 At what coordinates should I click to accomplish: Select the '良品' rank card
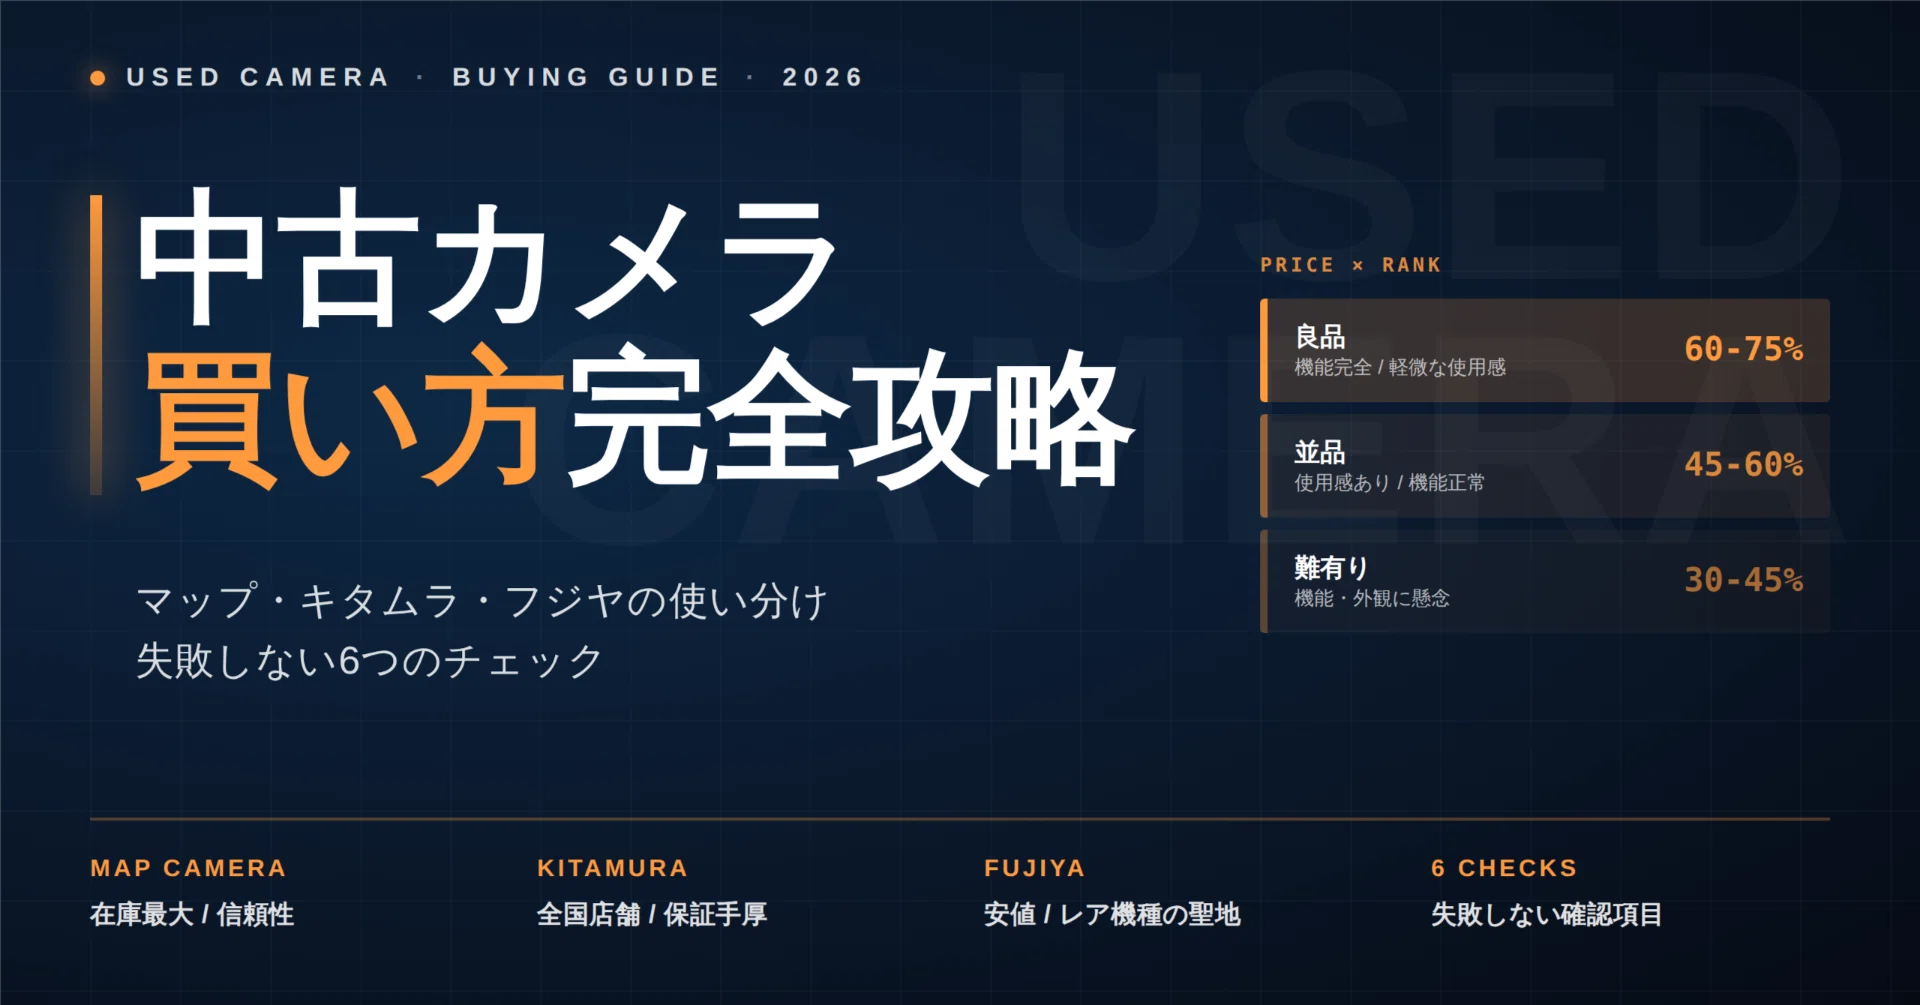[1545, 350]
